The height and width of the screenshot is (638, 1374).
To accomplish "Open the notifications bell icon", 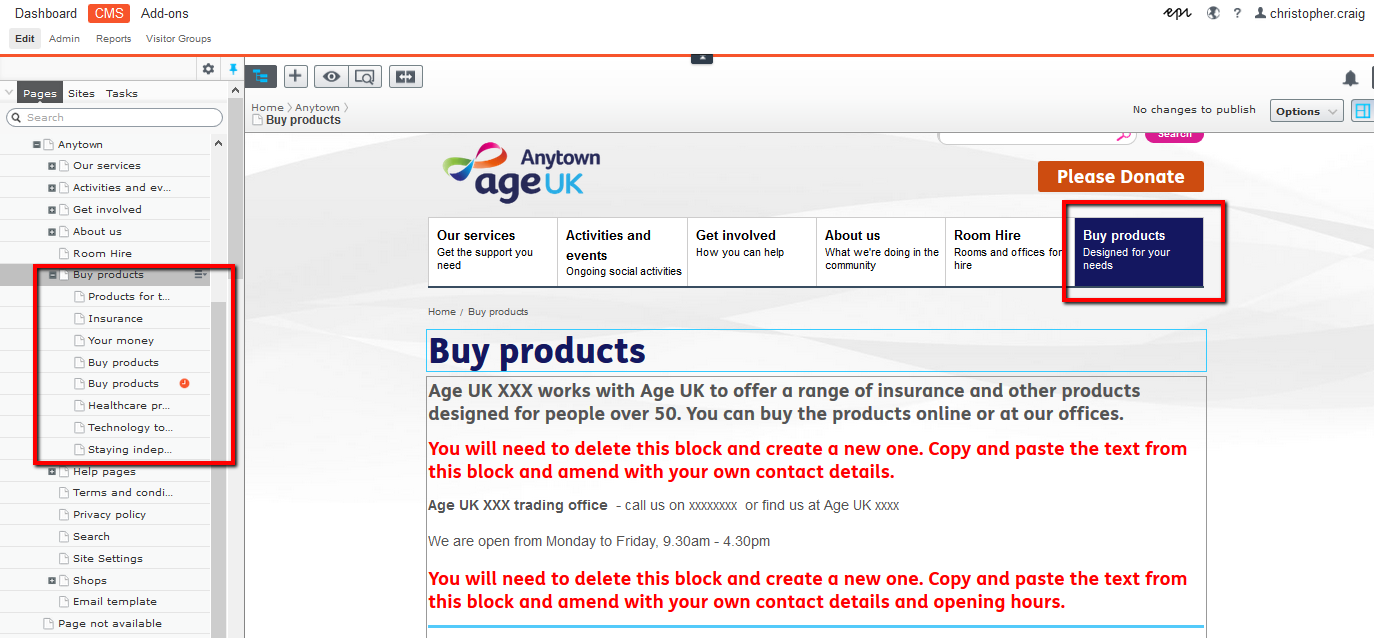I will (x=1351, y=78).
